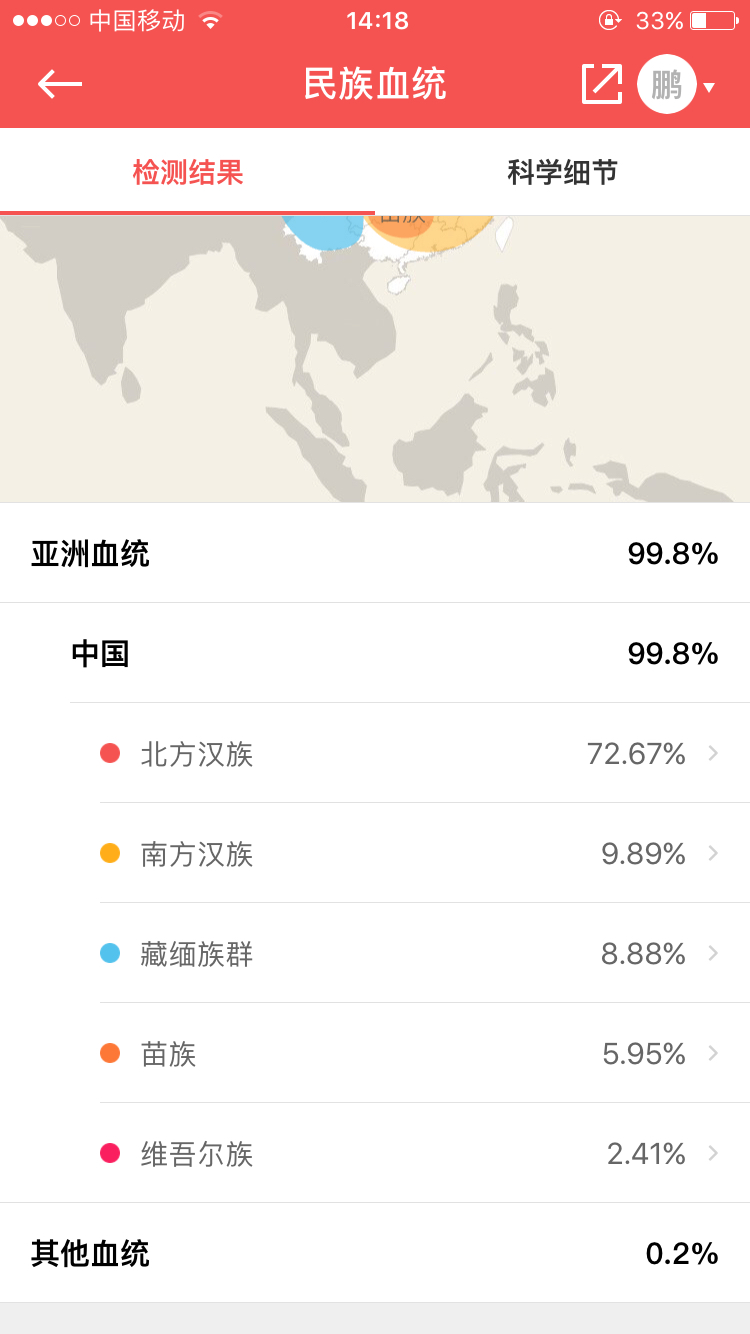The image size is (750, 1334).
Task: Open 维吾尔族 details chevron
Action: (713, 1153)
